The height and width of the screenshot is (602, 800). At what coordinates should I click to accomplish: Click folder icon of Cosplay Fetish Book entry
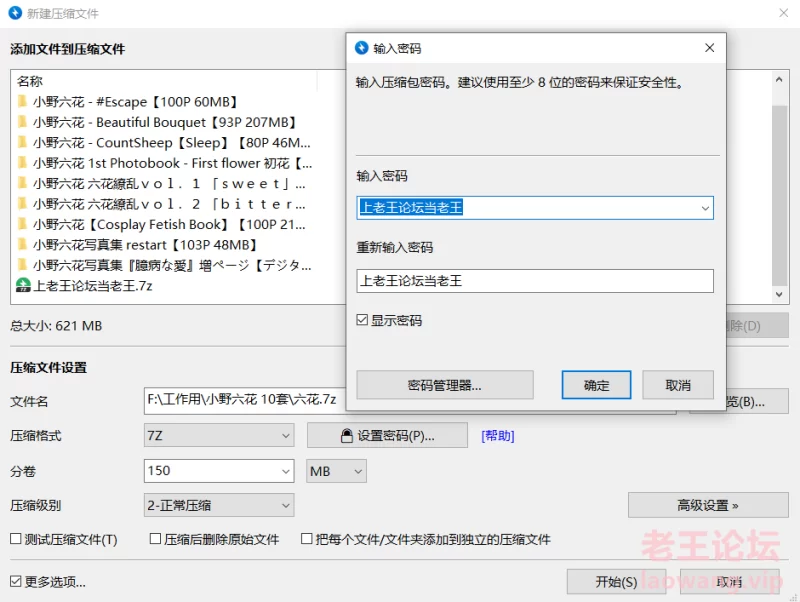click(22, 225)
